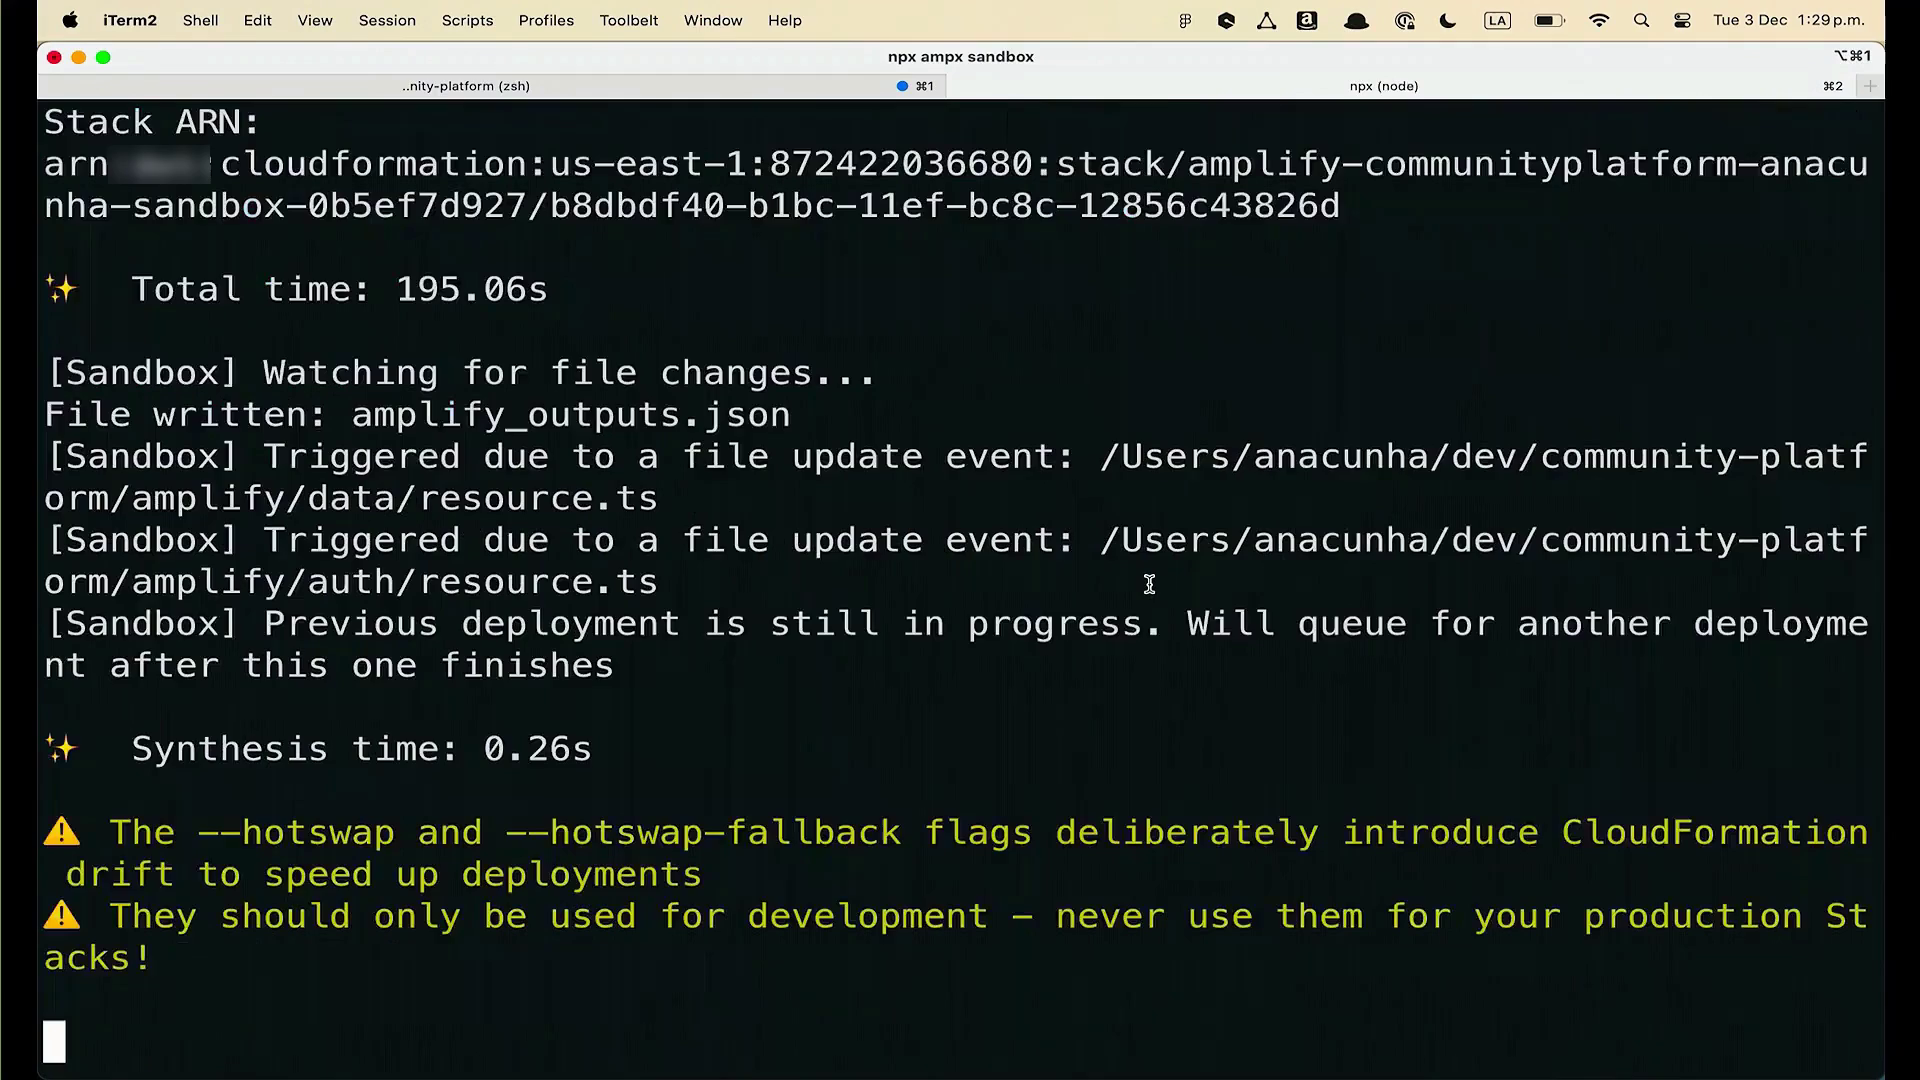This screenshot has width=1920, height=1080.
Task: Open the Help menu
Action: tap(785, 20)
